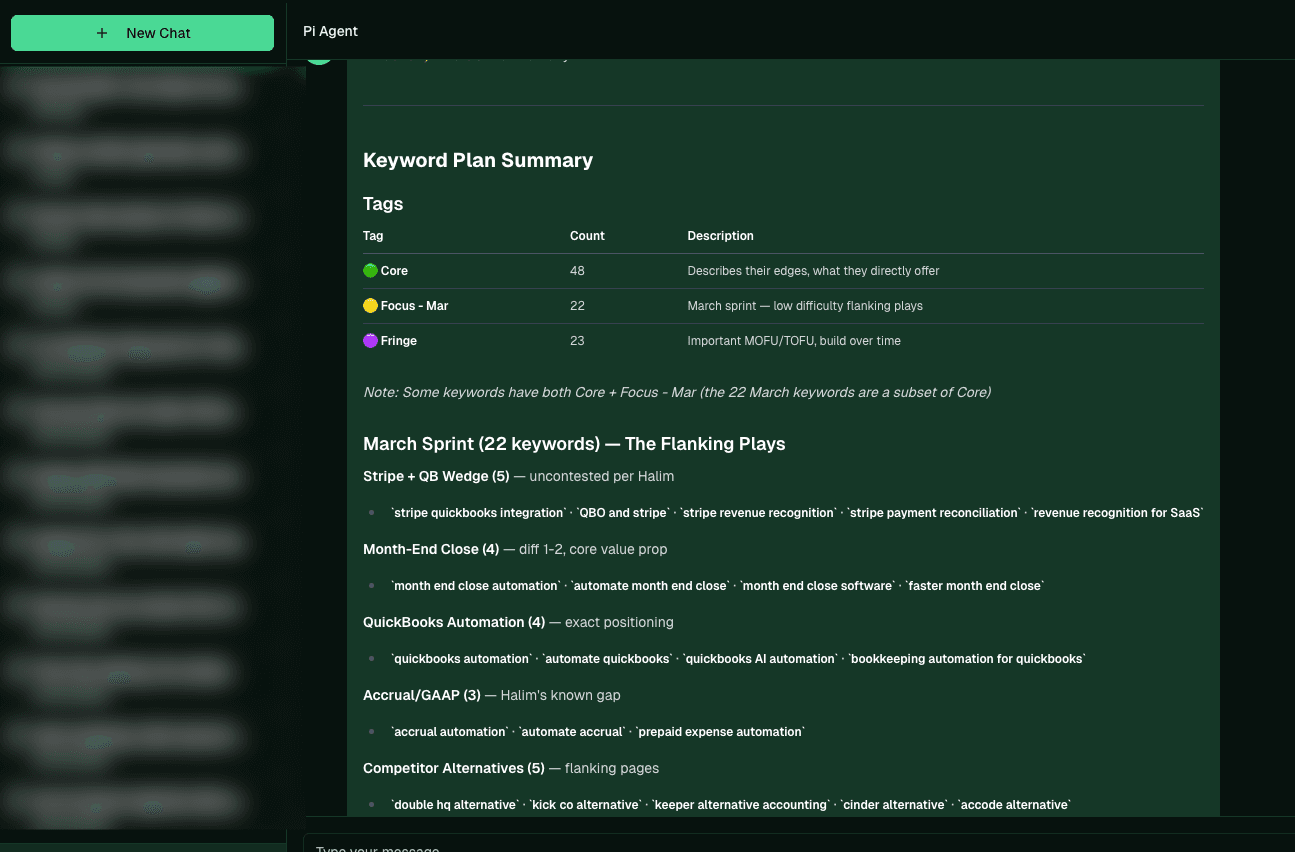The height and width of the screenshot is (852, 1295).
Task: Click the green Core tag dot
Action: click(x=370, y=271)
